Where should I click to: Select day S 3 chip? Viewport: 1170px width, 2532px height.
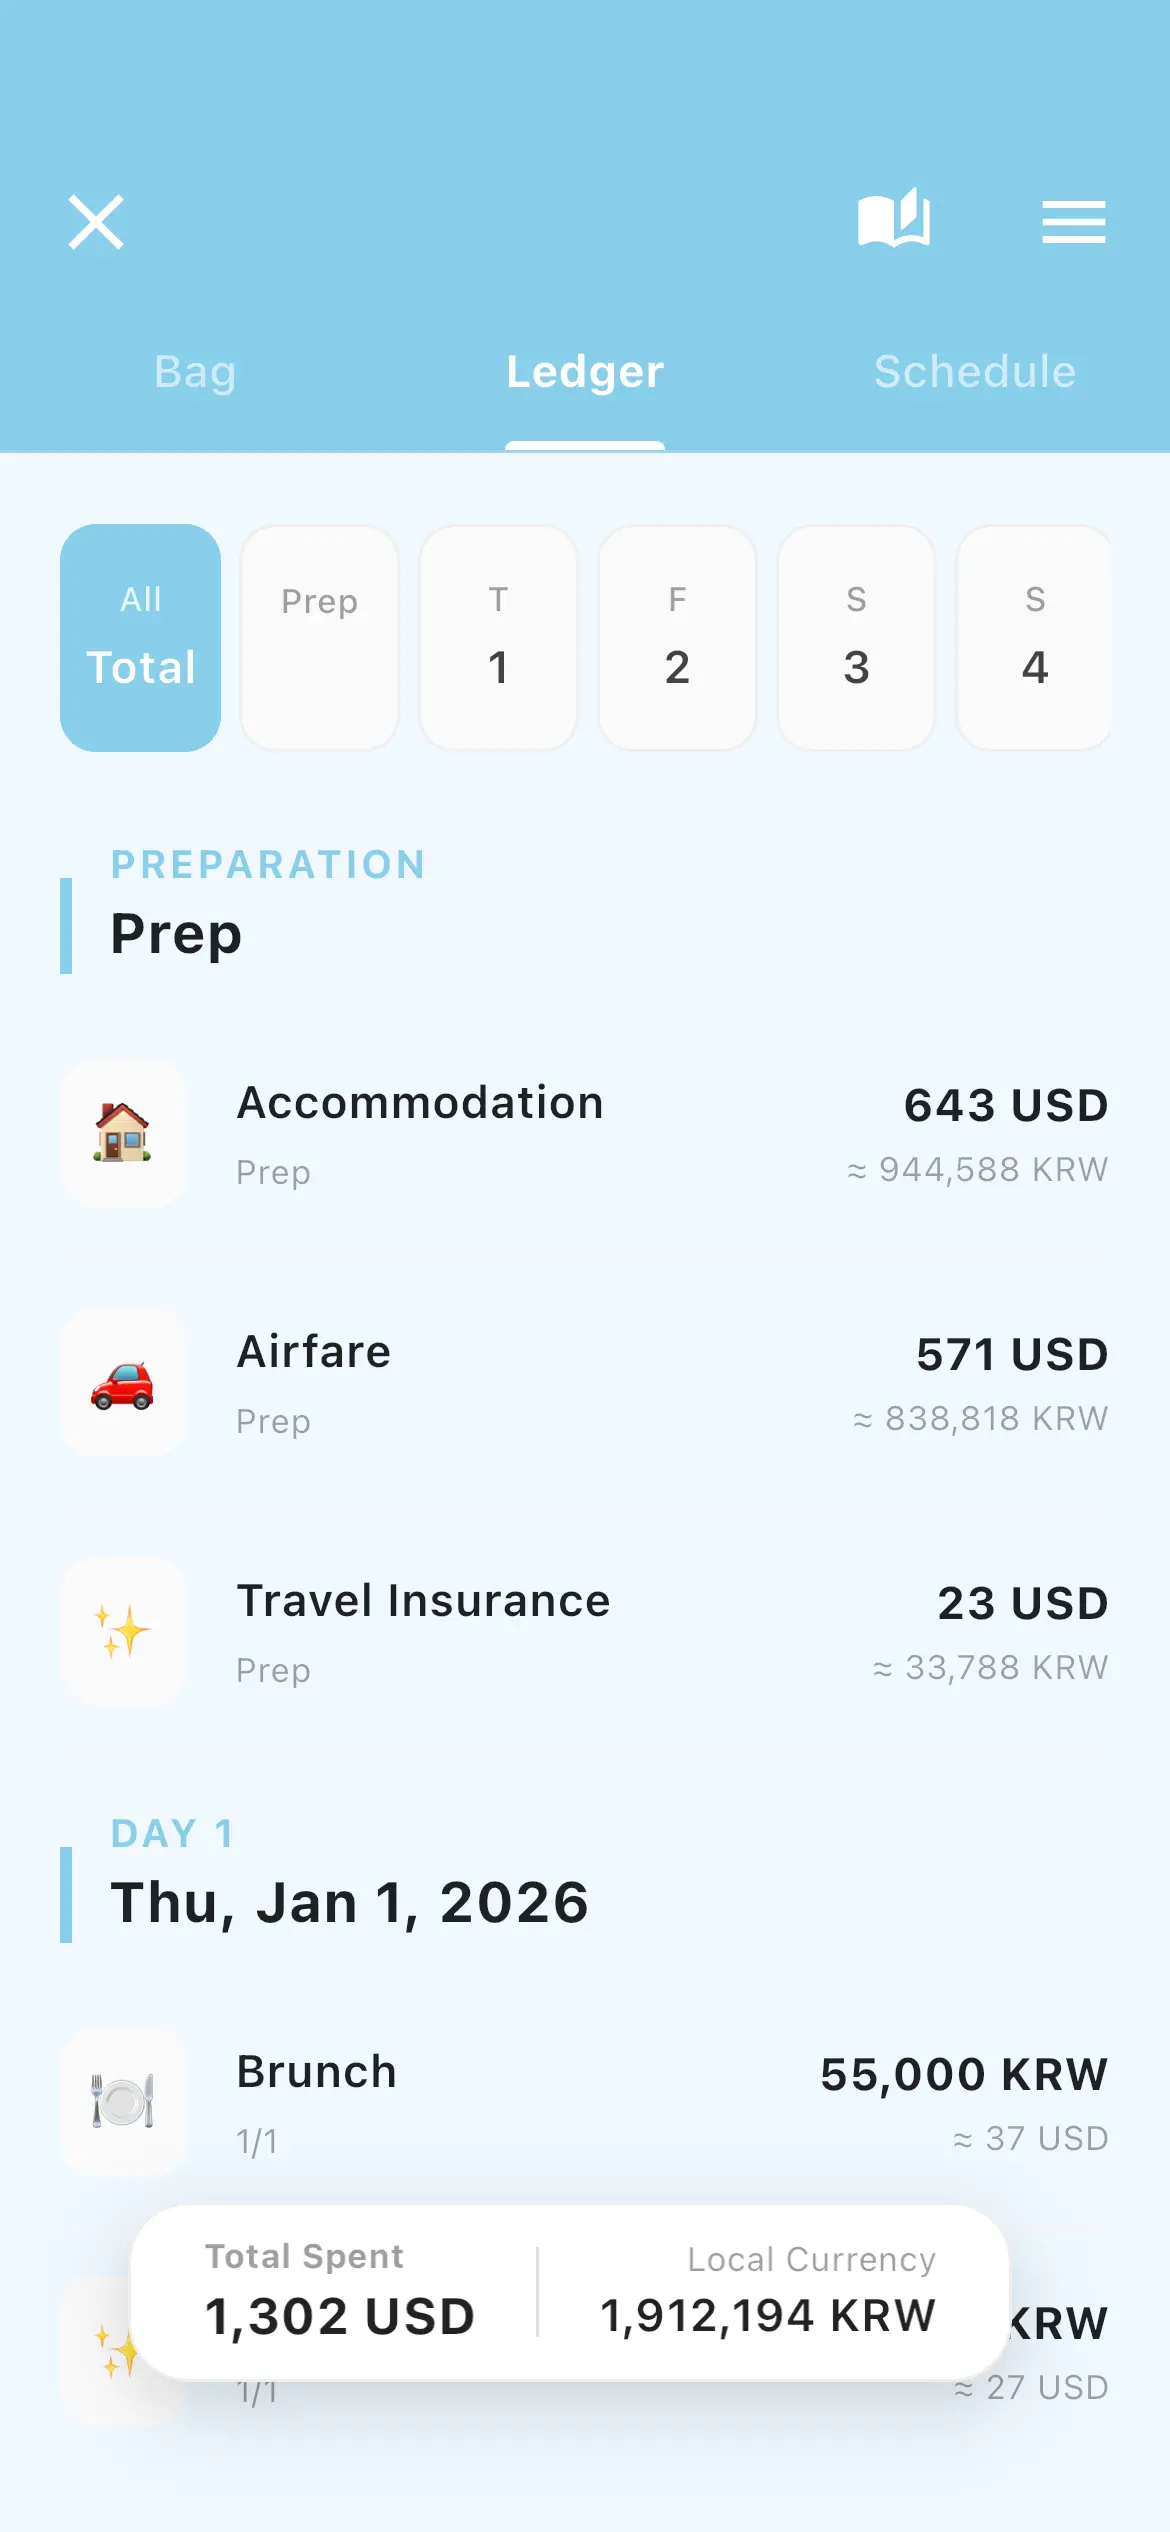tap(856, 637)
